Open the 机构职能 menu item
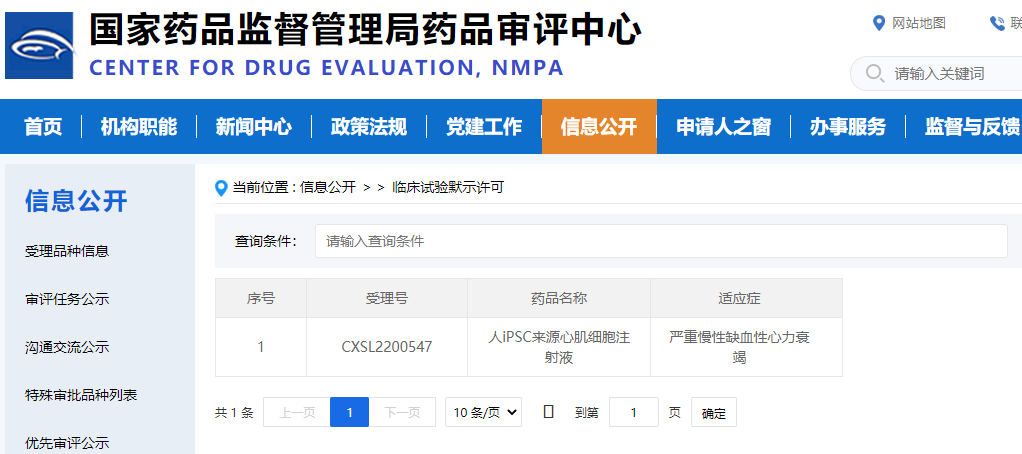1022x454 pixels. 139,126
